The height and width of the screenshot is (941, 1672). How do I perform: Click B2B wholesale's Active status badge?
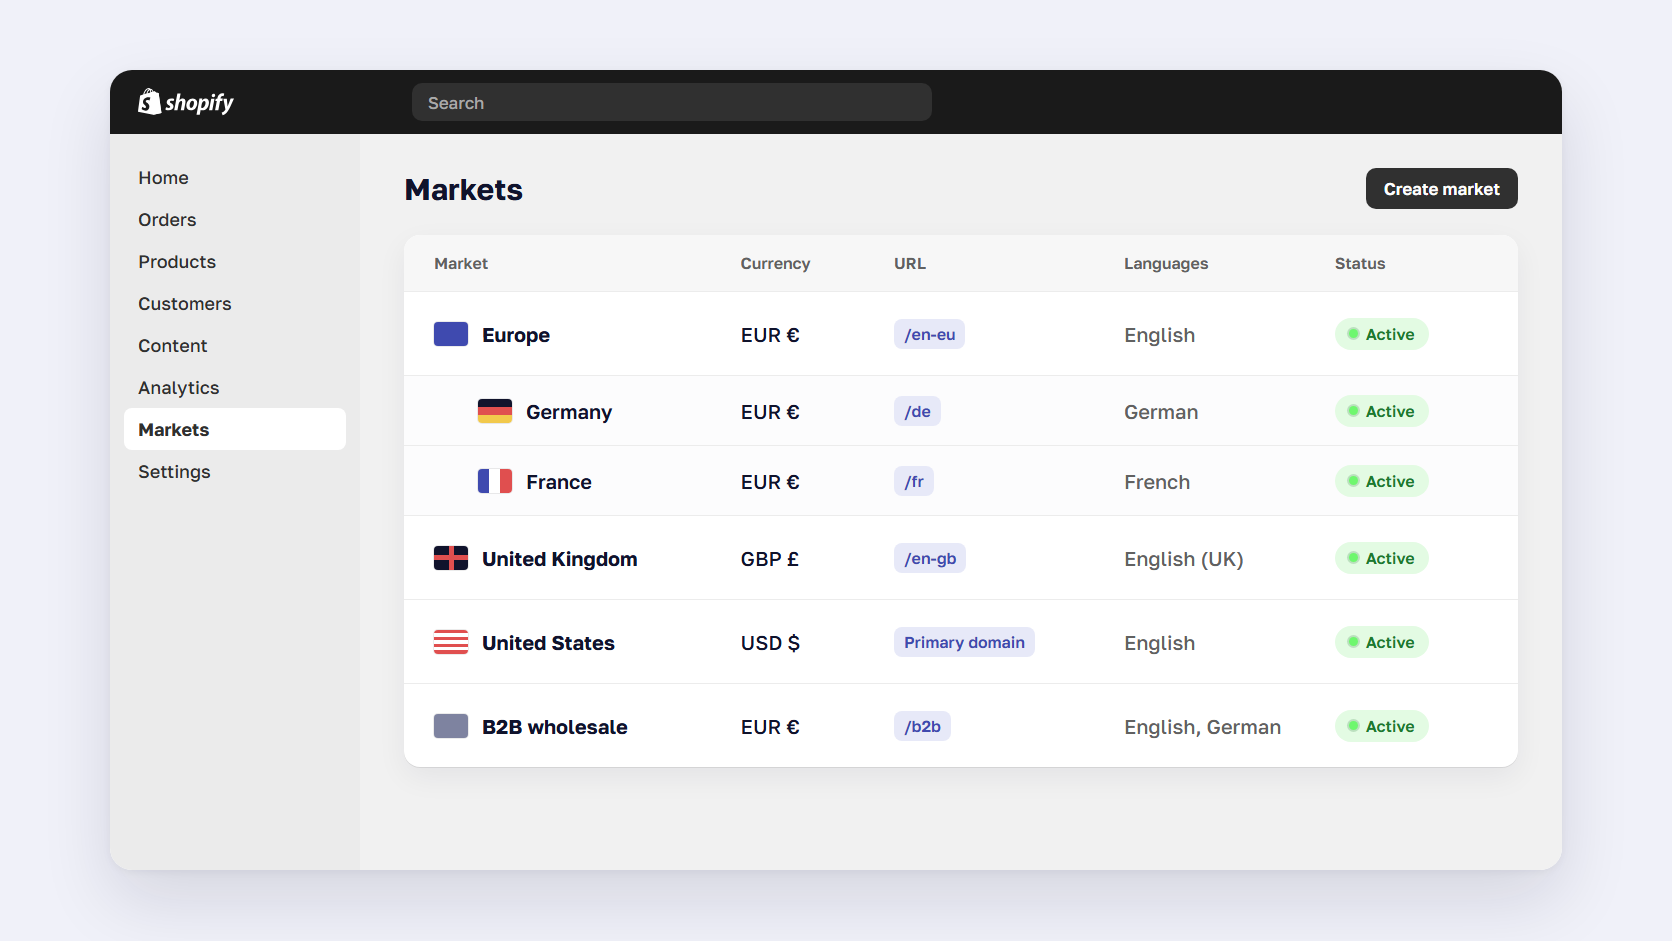[x=1381, y=726]
